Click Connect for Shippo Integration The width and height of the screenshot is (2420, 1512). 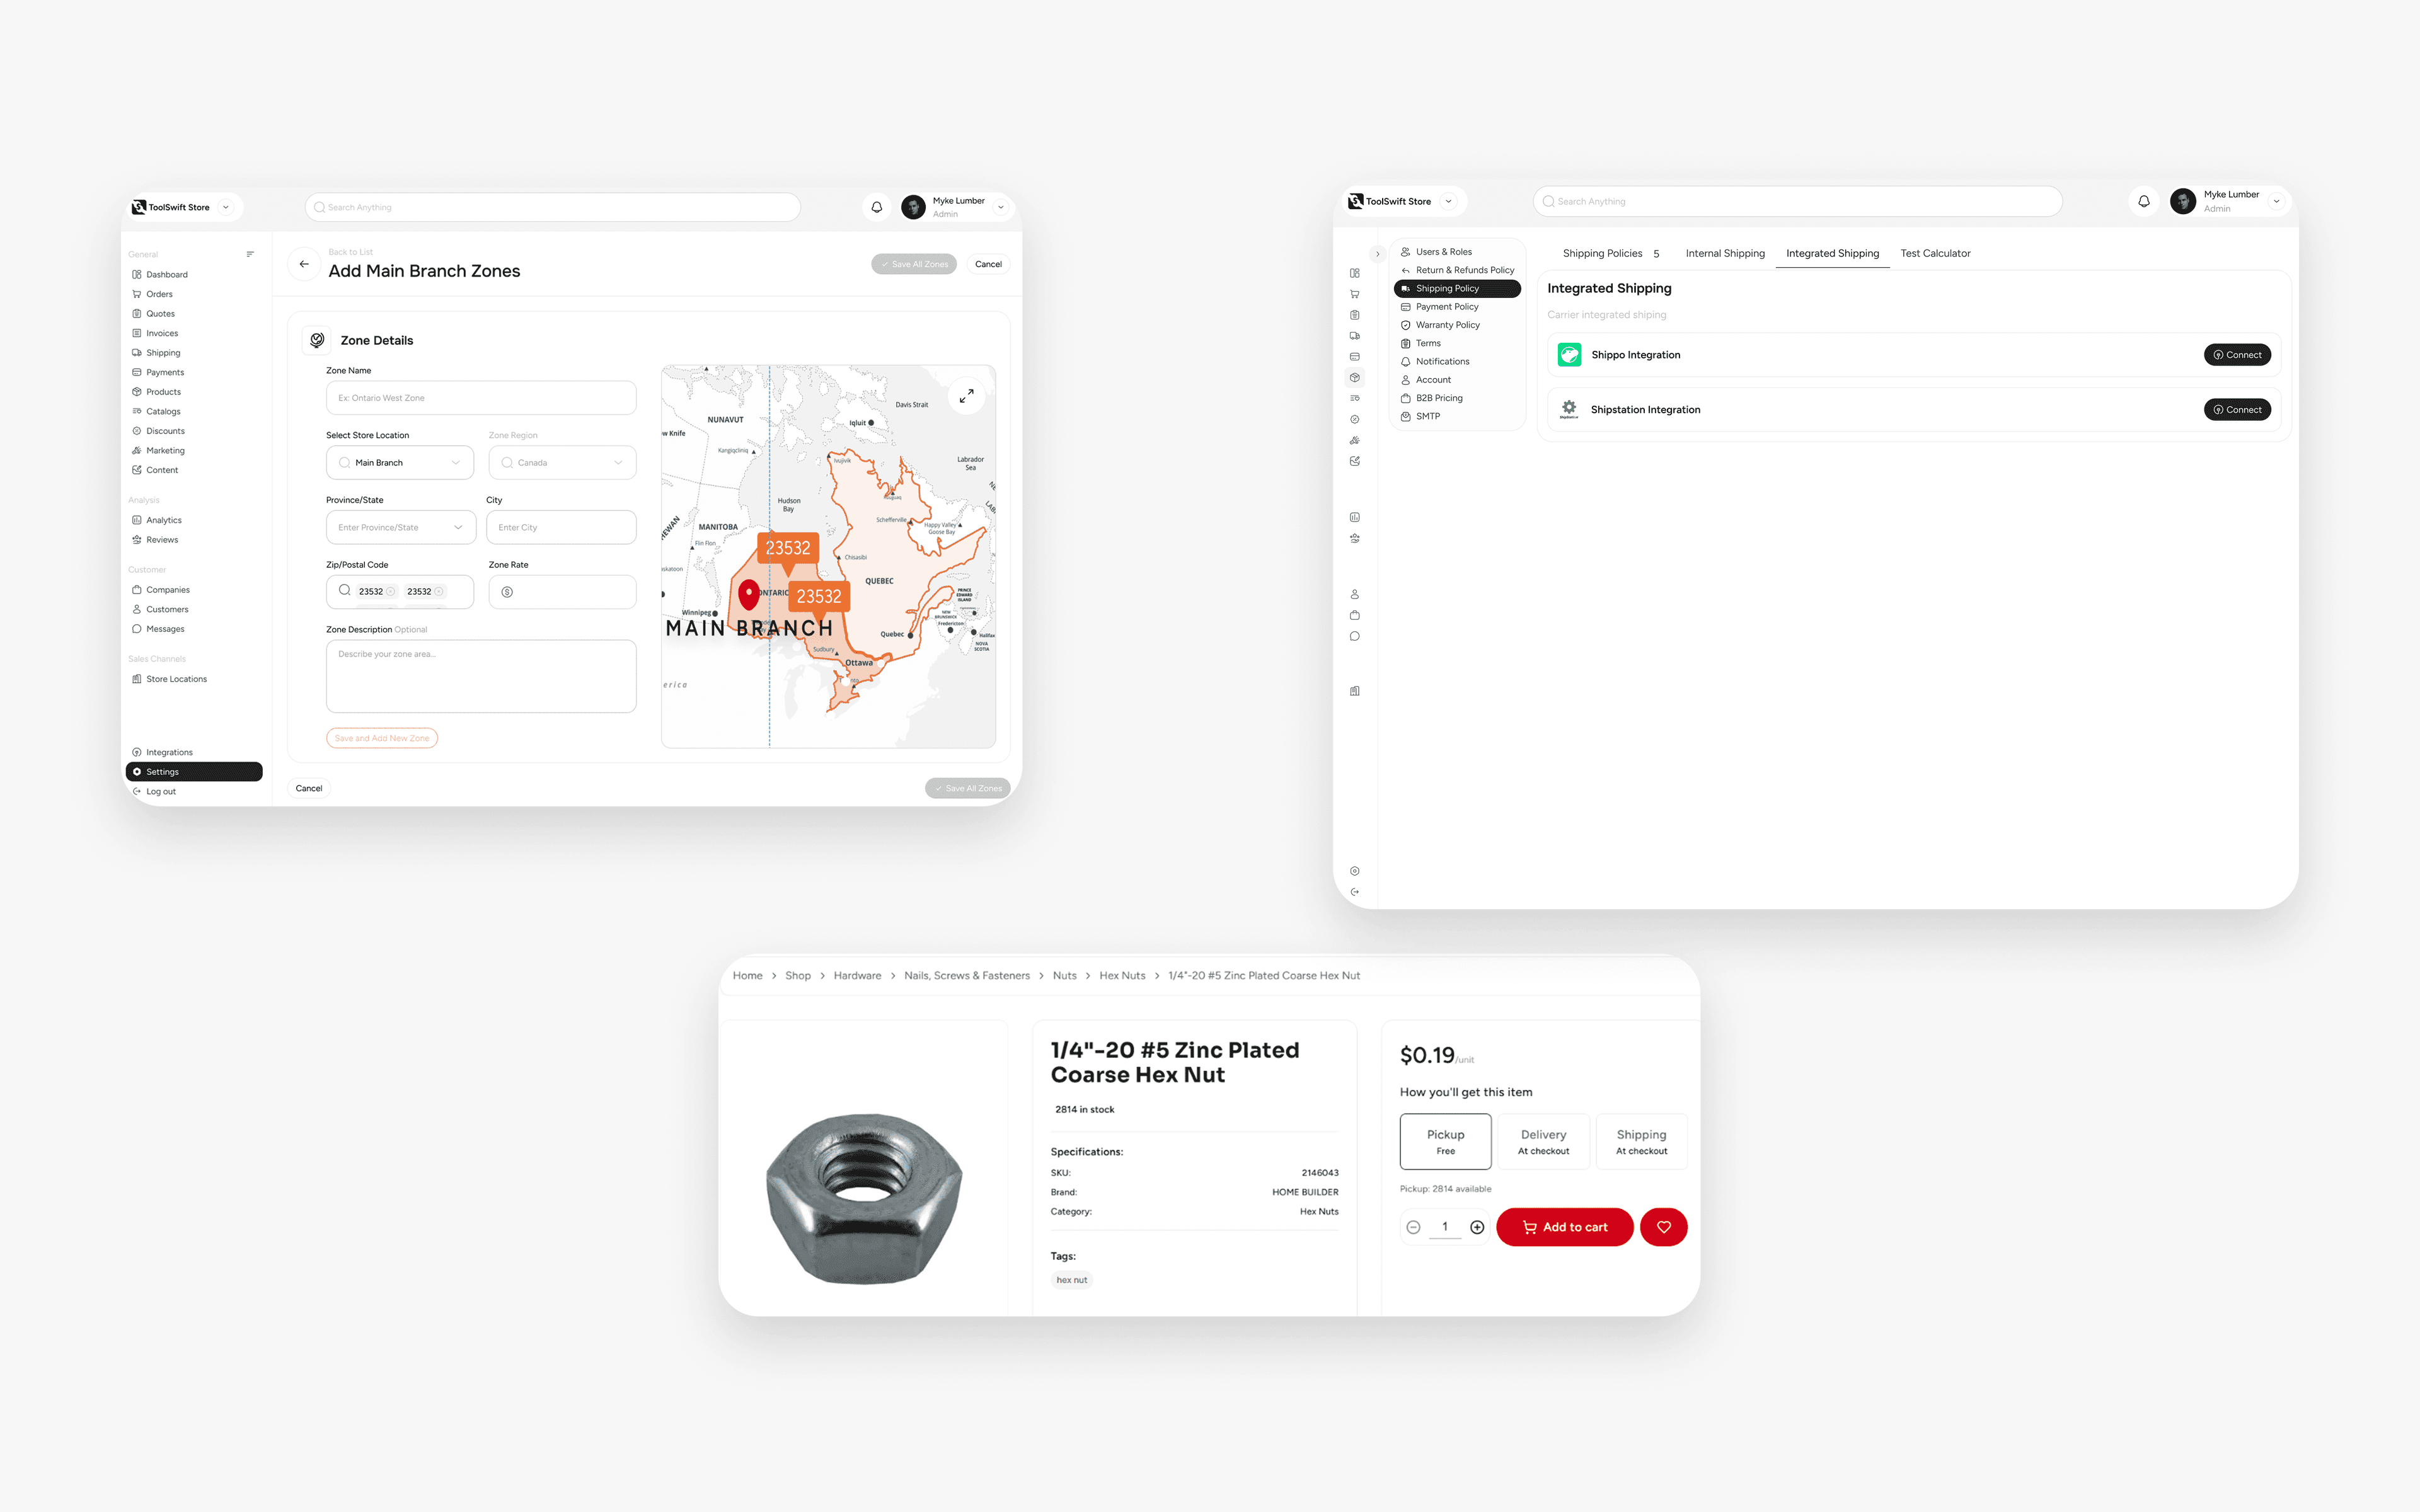tap(2237, 355)
